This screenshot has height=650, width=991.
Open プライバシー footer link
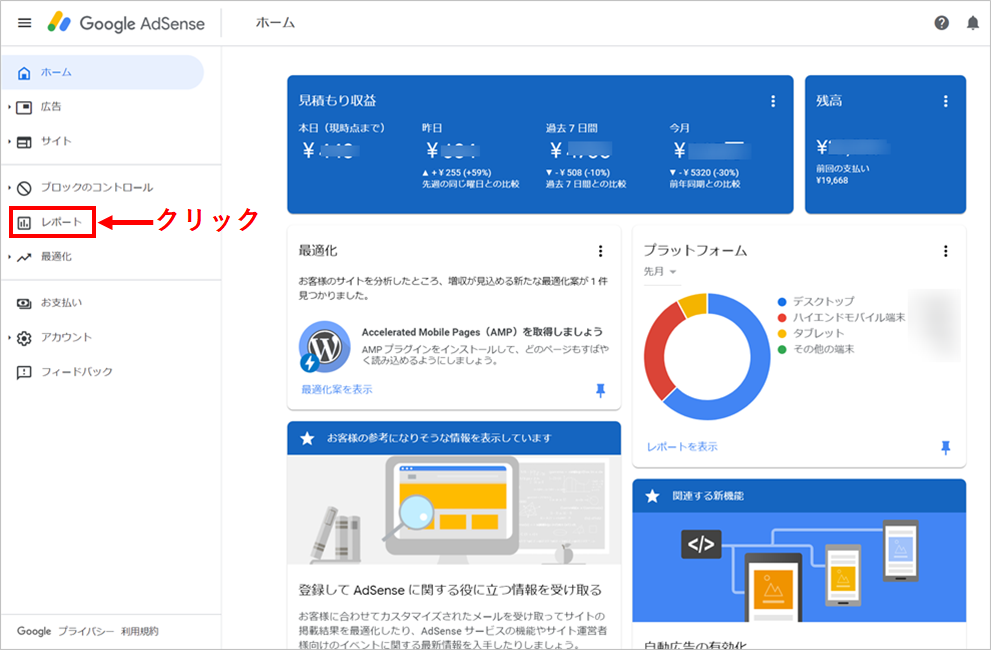tap(87, 631)
